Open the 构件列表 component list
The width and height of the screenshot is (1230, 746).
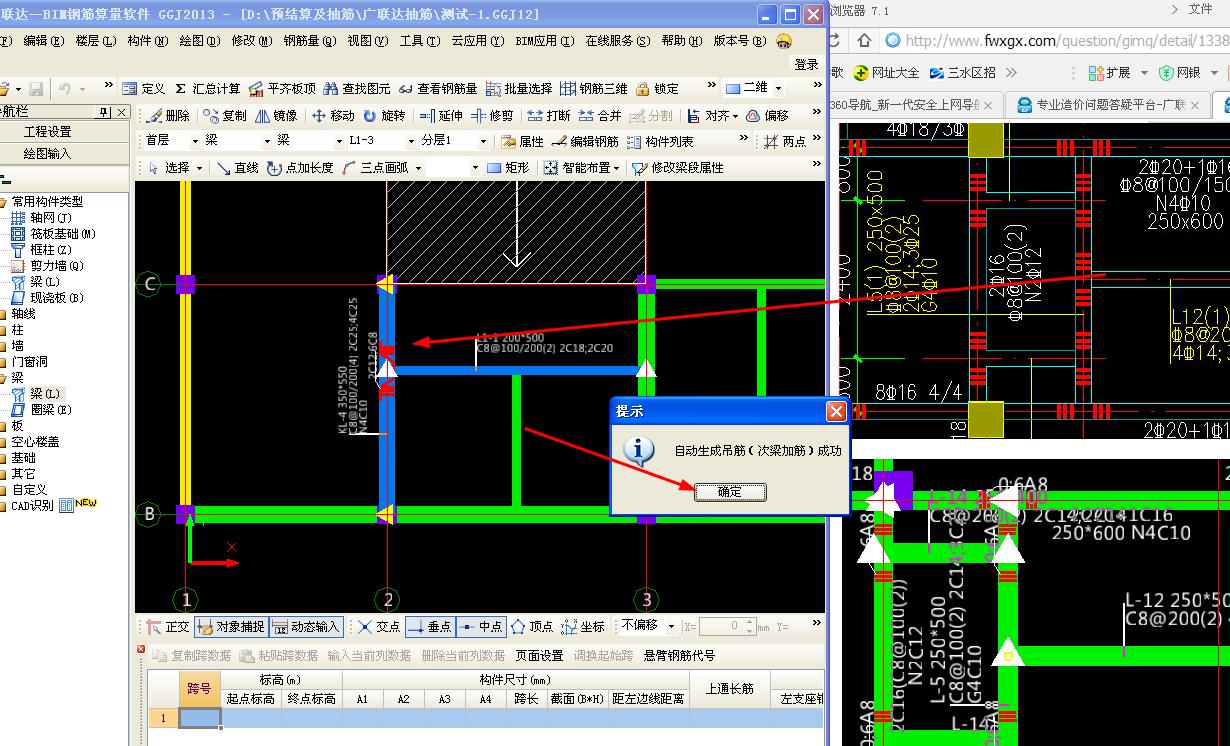pos(660,142)
